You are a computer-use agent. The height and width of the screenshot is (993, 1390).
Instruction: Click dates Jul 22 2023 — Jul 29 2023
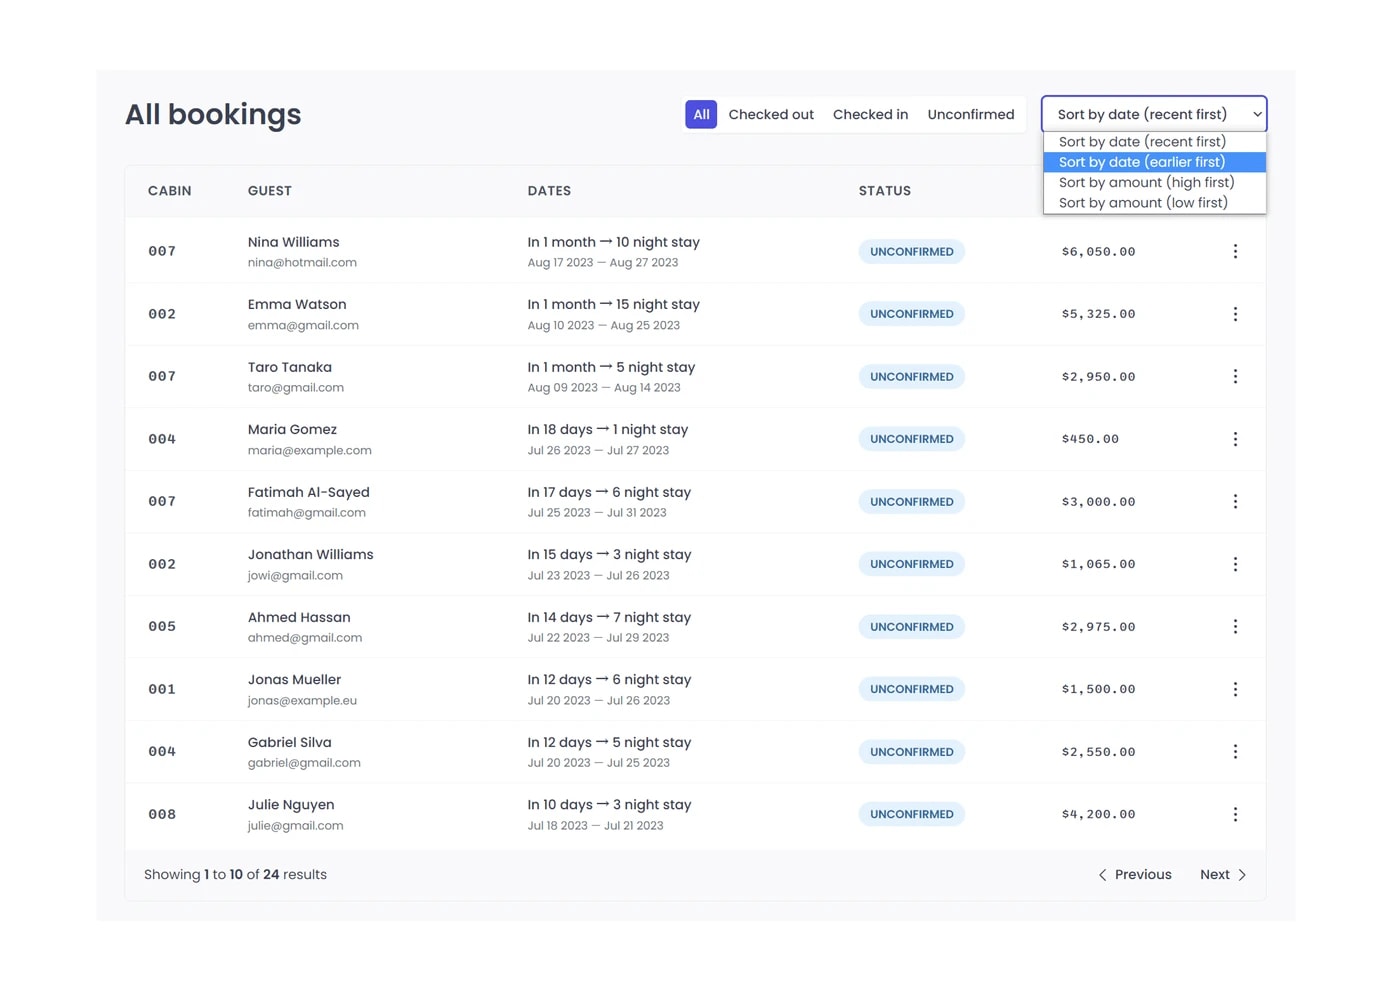pos(599,638)
